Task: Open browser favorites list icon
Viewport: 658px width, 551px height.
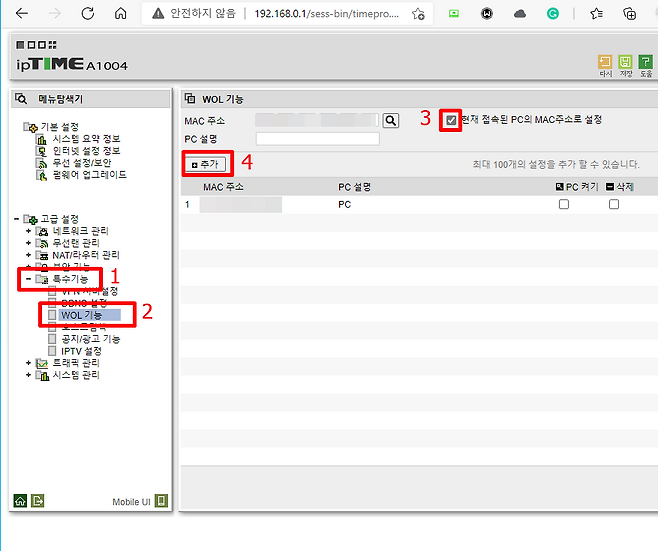Action: point(596,14)
